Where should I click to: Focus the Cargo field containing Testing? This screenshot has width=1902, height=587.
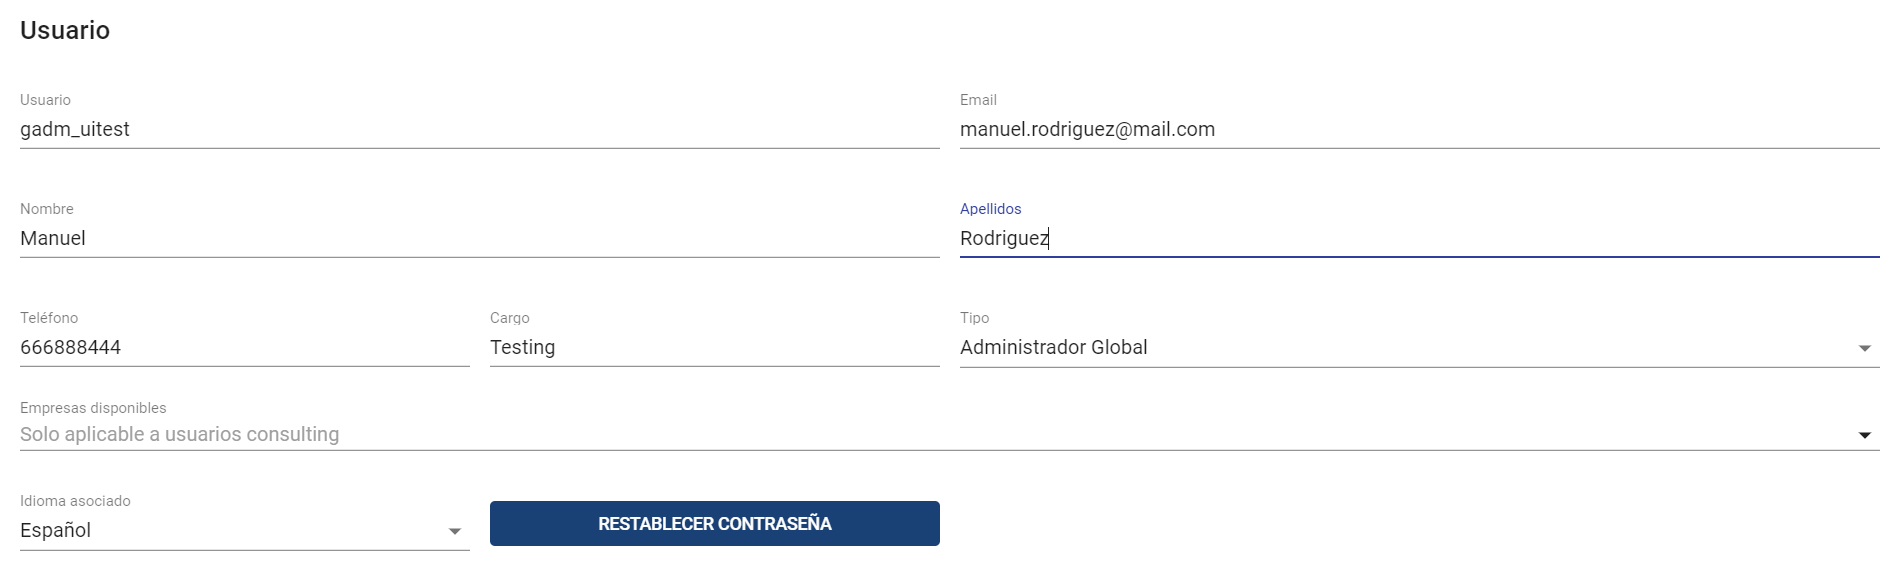click(714, 348)
